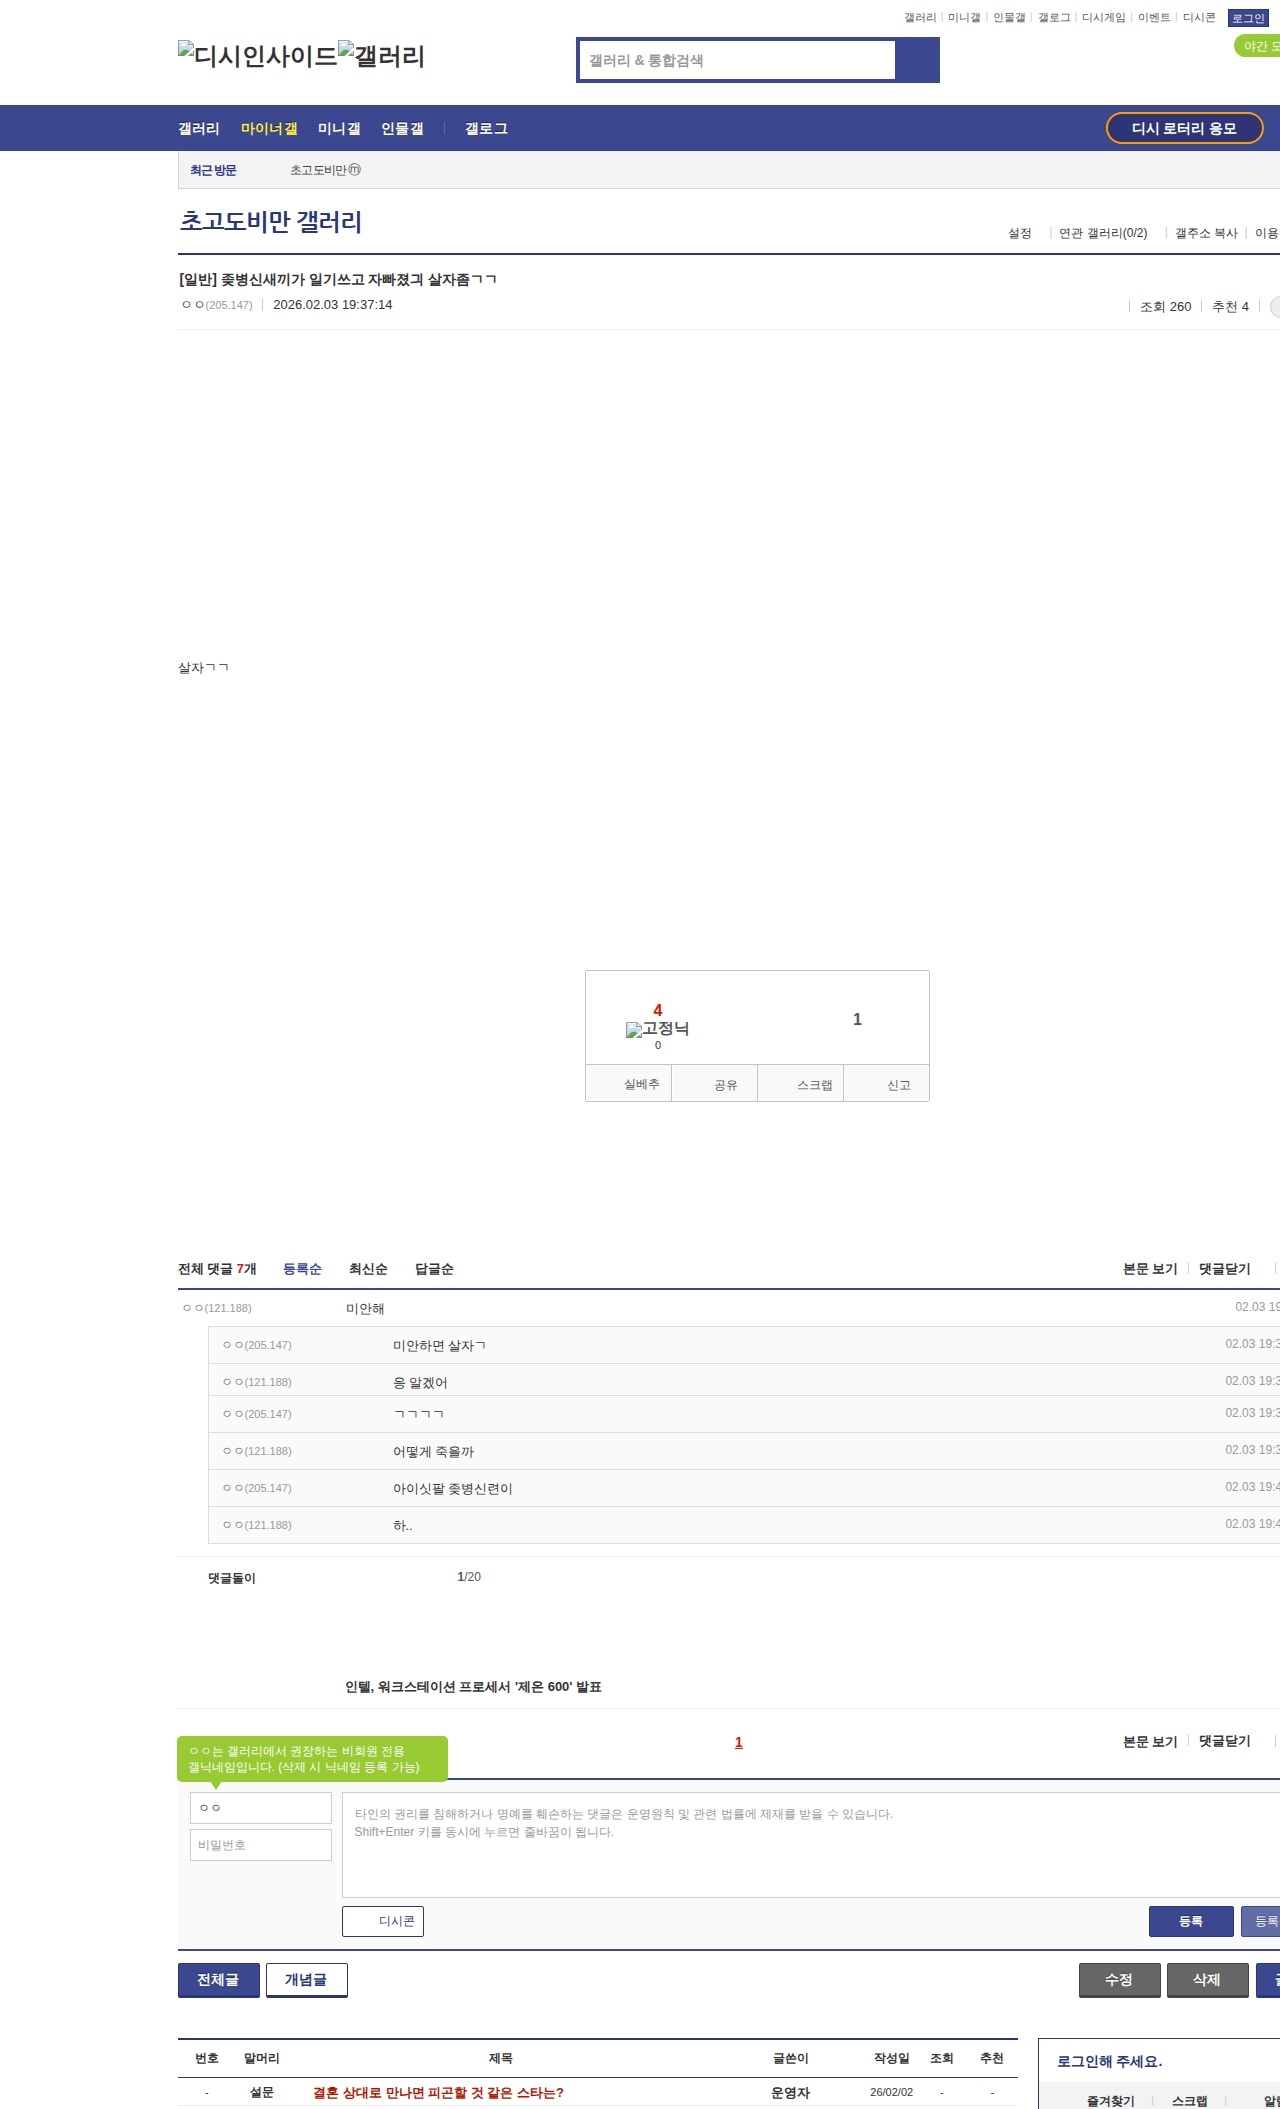The image size is (1280, 2109).
Task: Click 스크랩 below the recommend box
Action: click(801, 1084)
